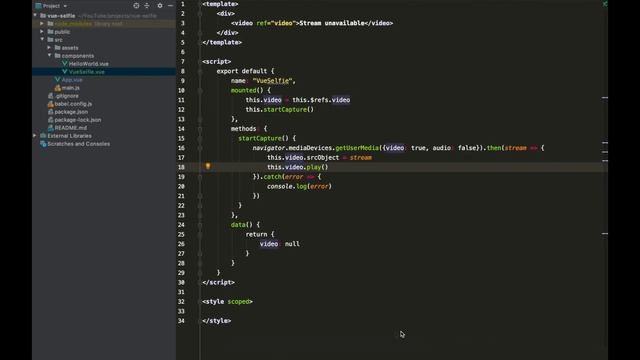Open README.md file
This screenshot has width=640, height=360.
pyautogui.click(x=71, y=128)
